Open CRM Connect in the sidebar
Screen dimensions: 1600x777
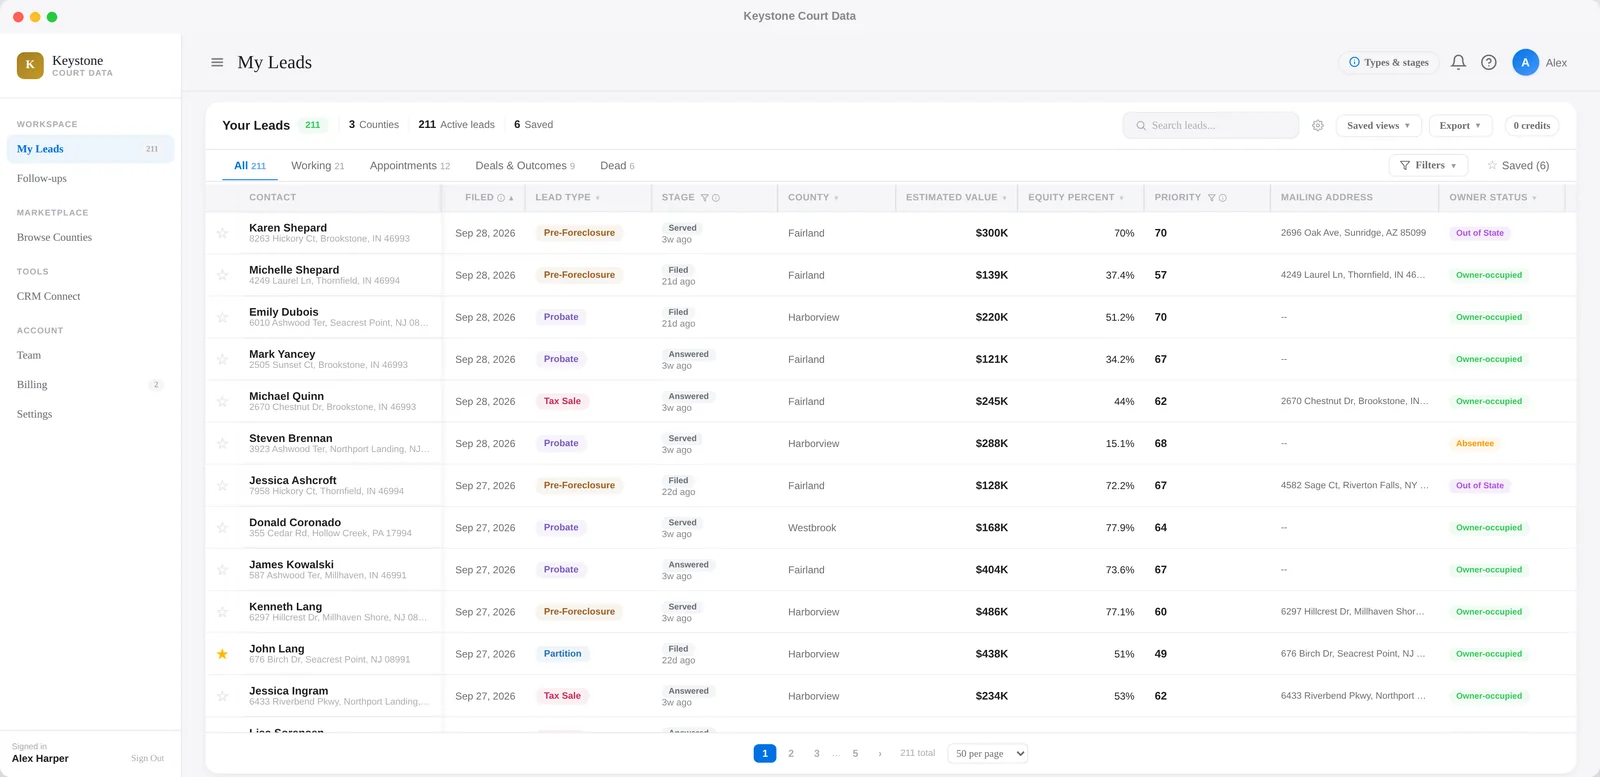[90, 296]
